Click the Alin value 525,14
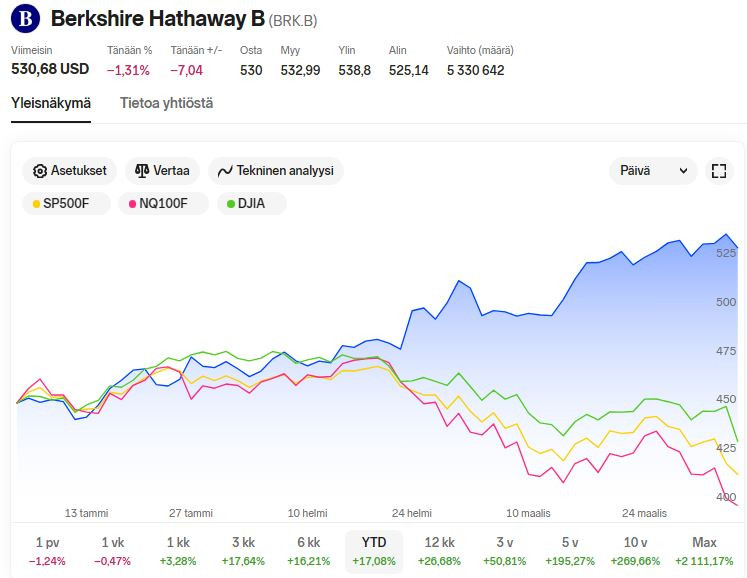Viewport: 747px width, 578px height. click(x=408, y=71)
